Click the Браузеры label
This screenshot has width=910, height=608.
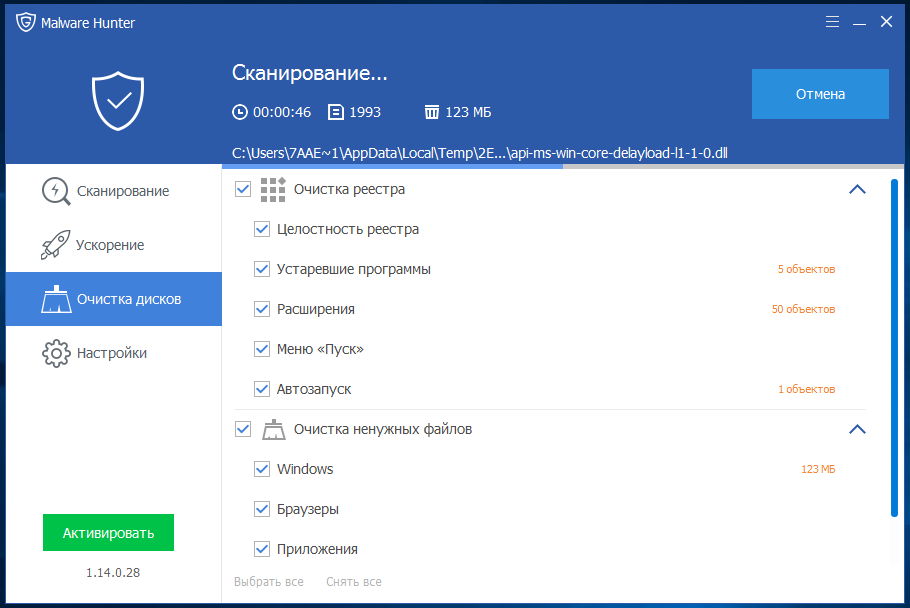click(x=308, y=509)
